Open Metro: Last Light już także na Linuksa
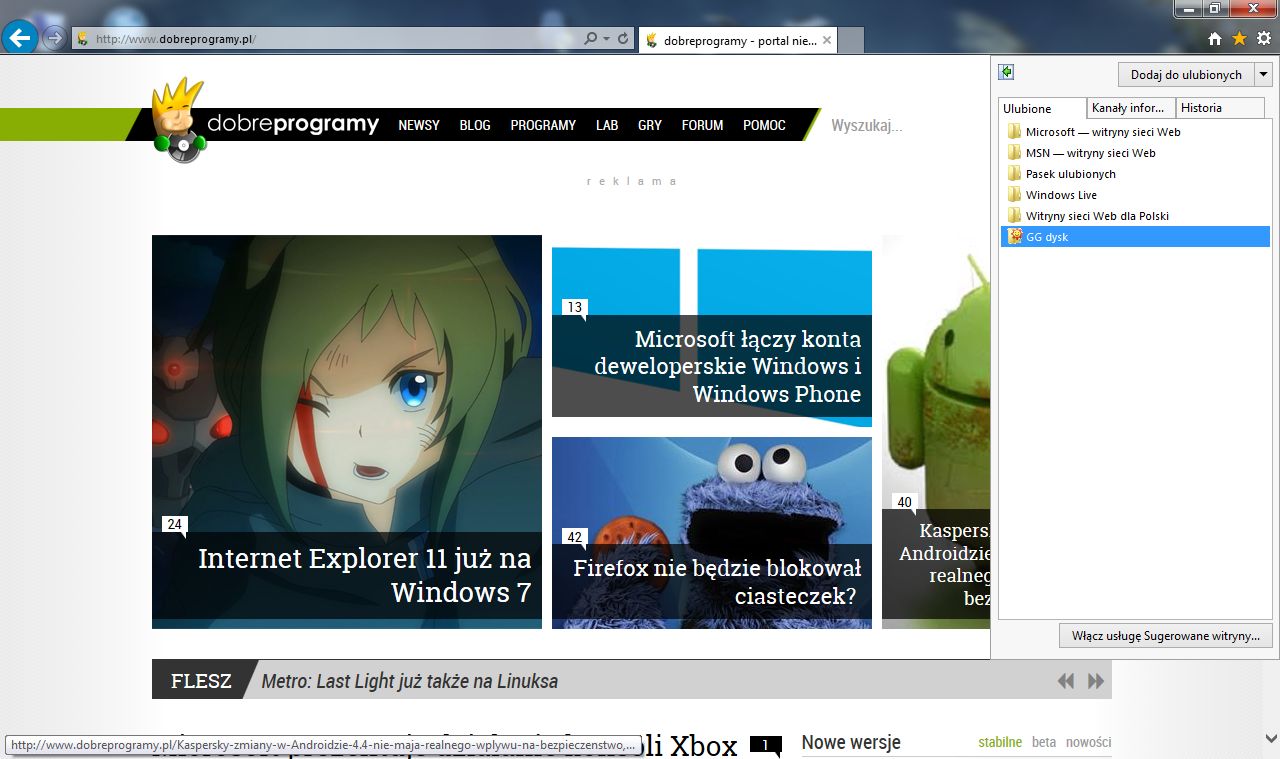The image size is (1280, 759). pos(410,681)
